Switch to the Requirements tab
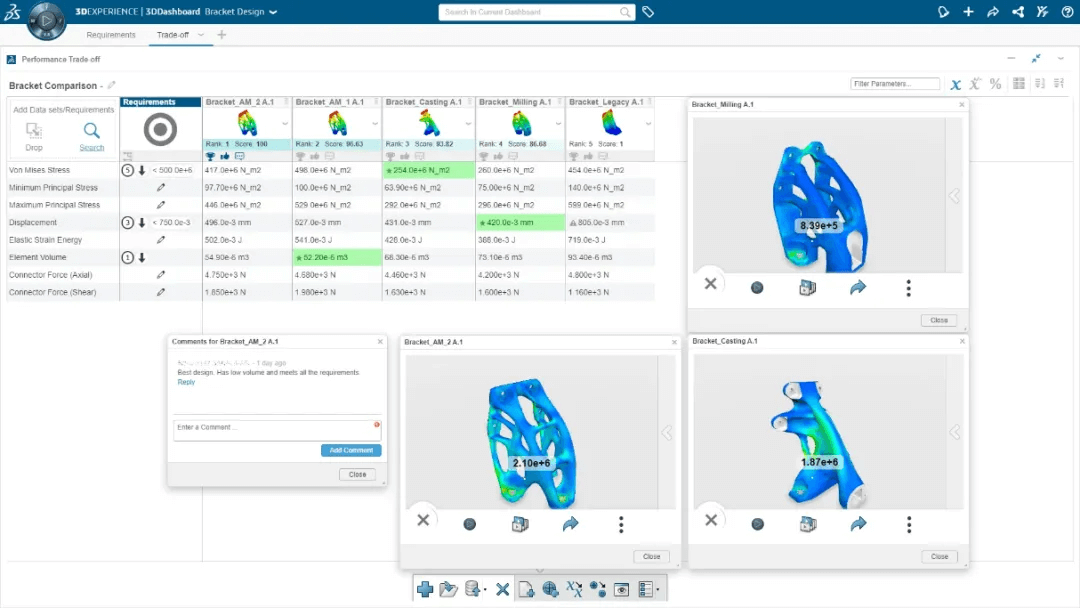 111,34
